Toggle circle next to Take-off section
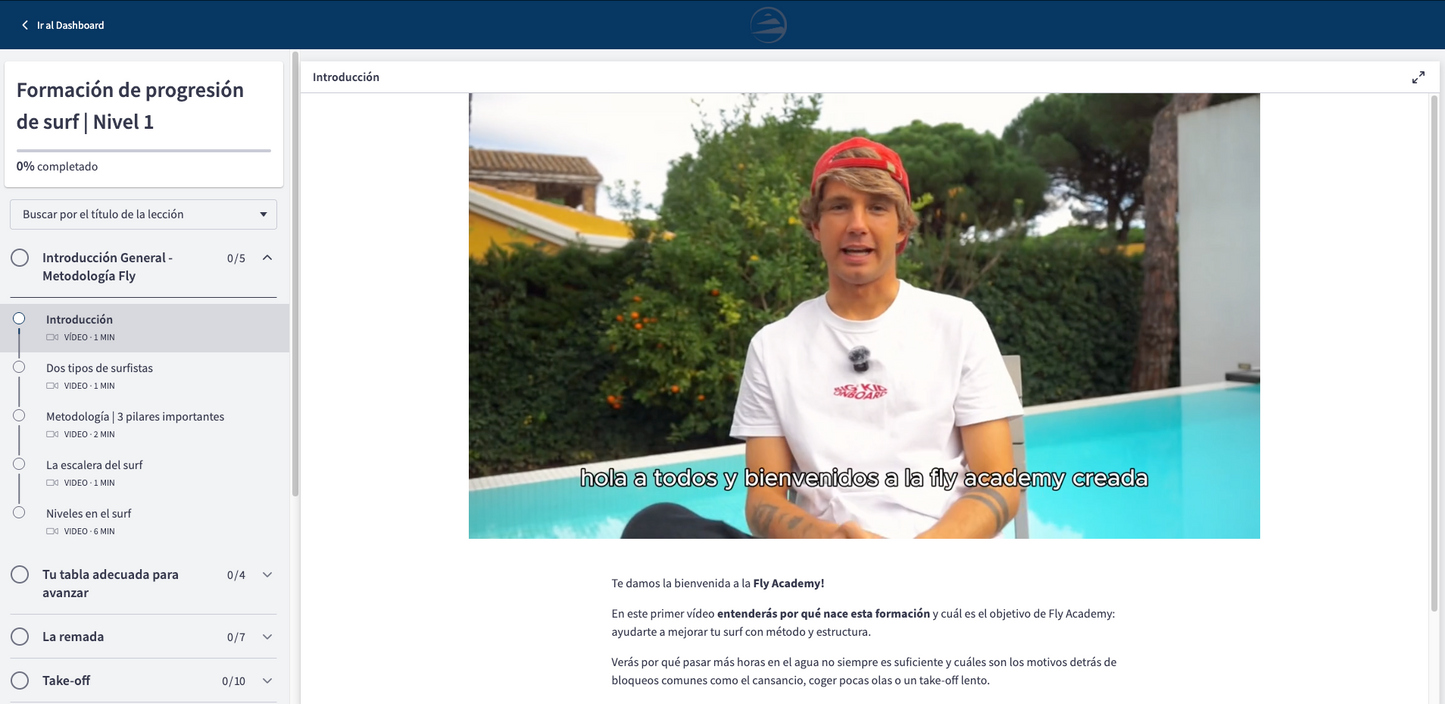The image size is (1445, 704). [20, 681]
